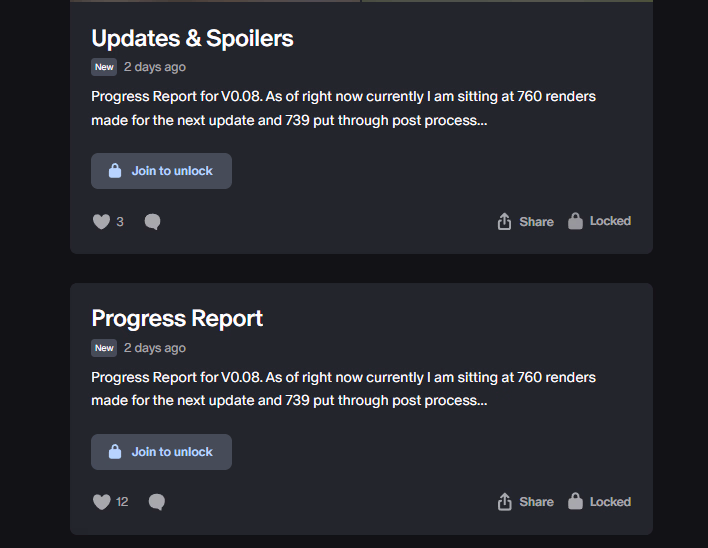The width and height of the screenshot is (708, 548).
Task: Open comments on Updates & Spoilers post
Action: (152, 222)
